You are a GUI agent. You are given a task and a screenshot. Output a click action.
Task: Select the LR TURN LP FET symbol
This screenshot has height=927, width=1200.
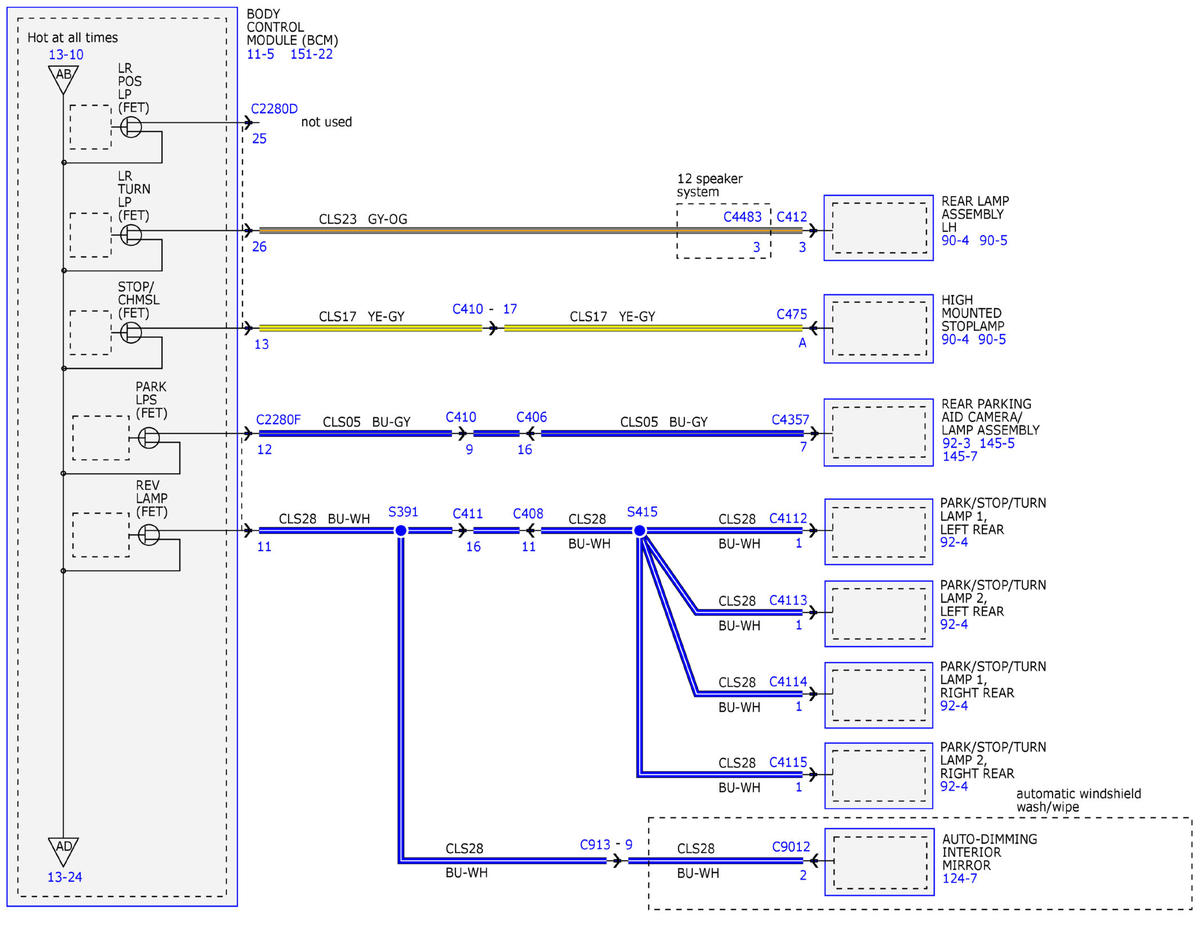point(131,235)
